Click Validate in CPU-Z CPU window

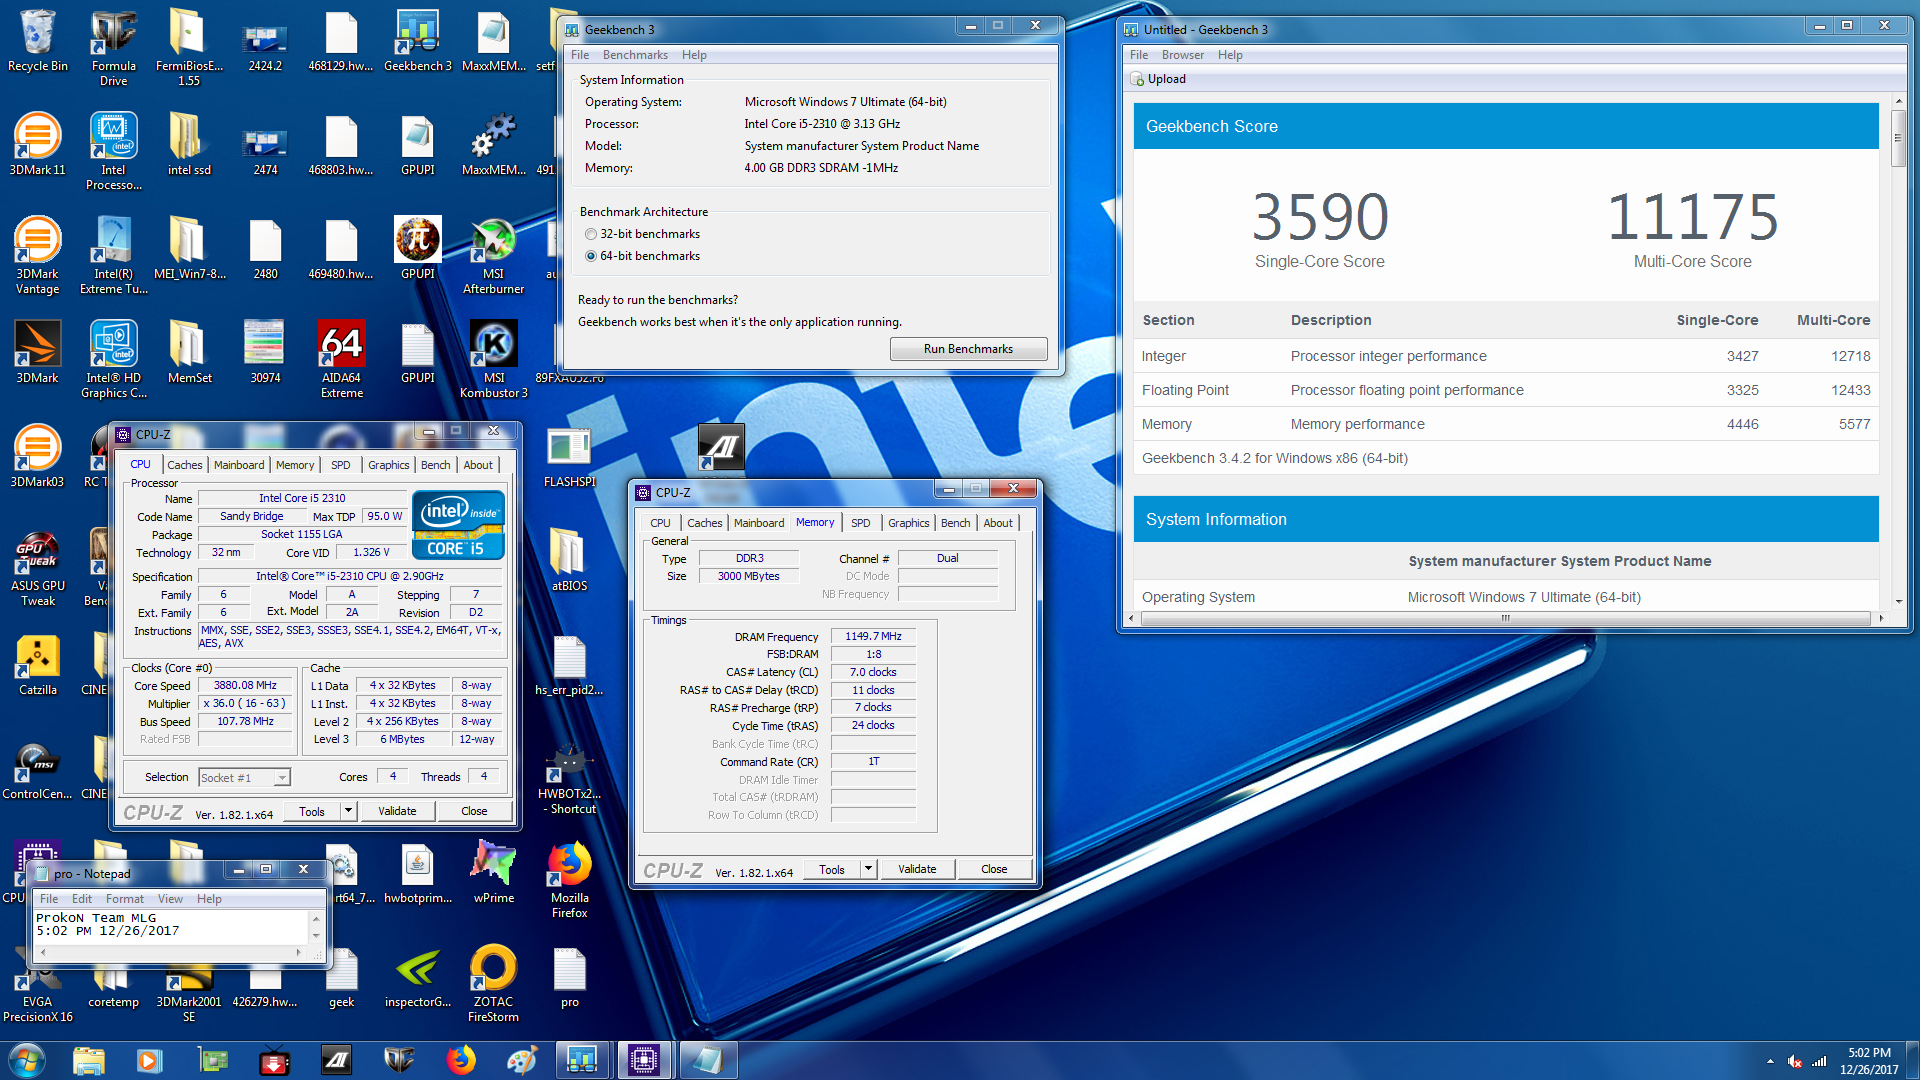397,811
